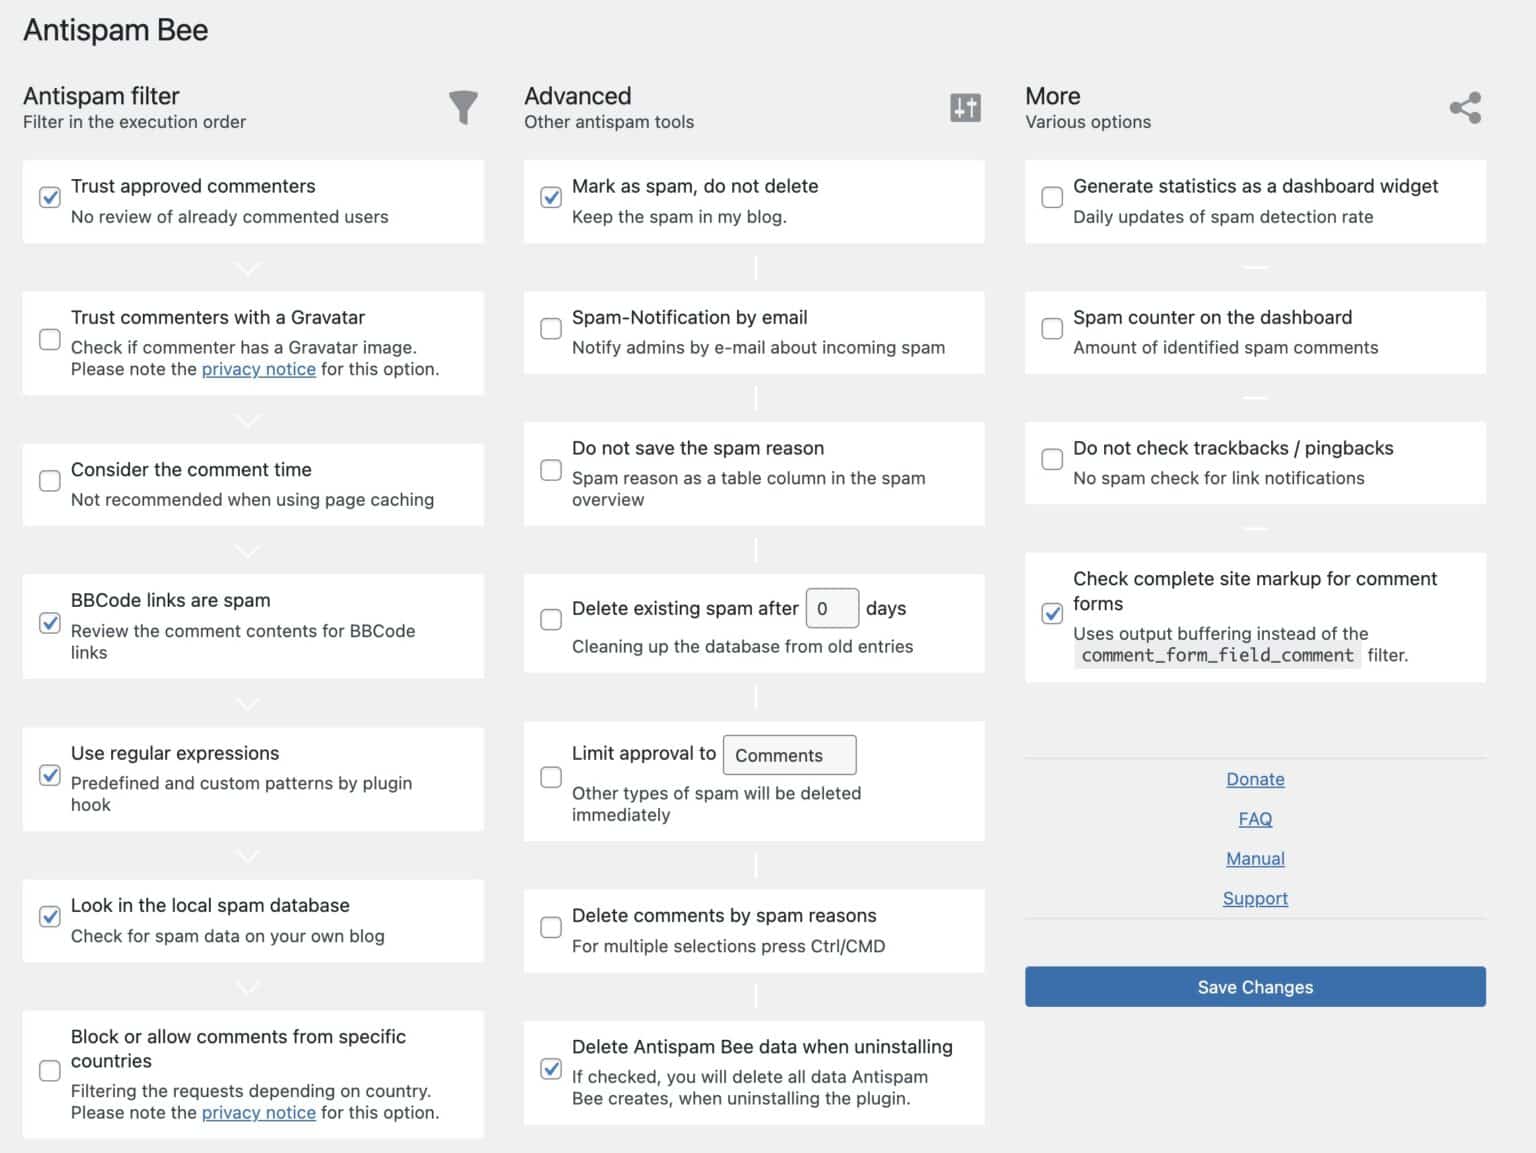Open the Donate link
1536x1153 pixels.
[1255, 779]
